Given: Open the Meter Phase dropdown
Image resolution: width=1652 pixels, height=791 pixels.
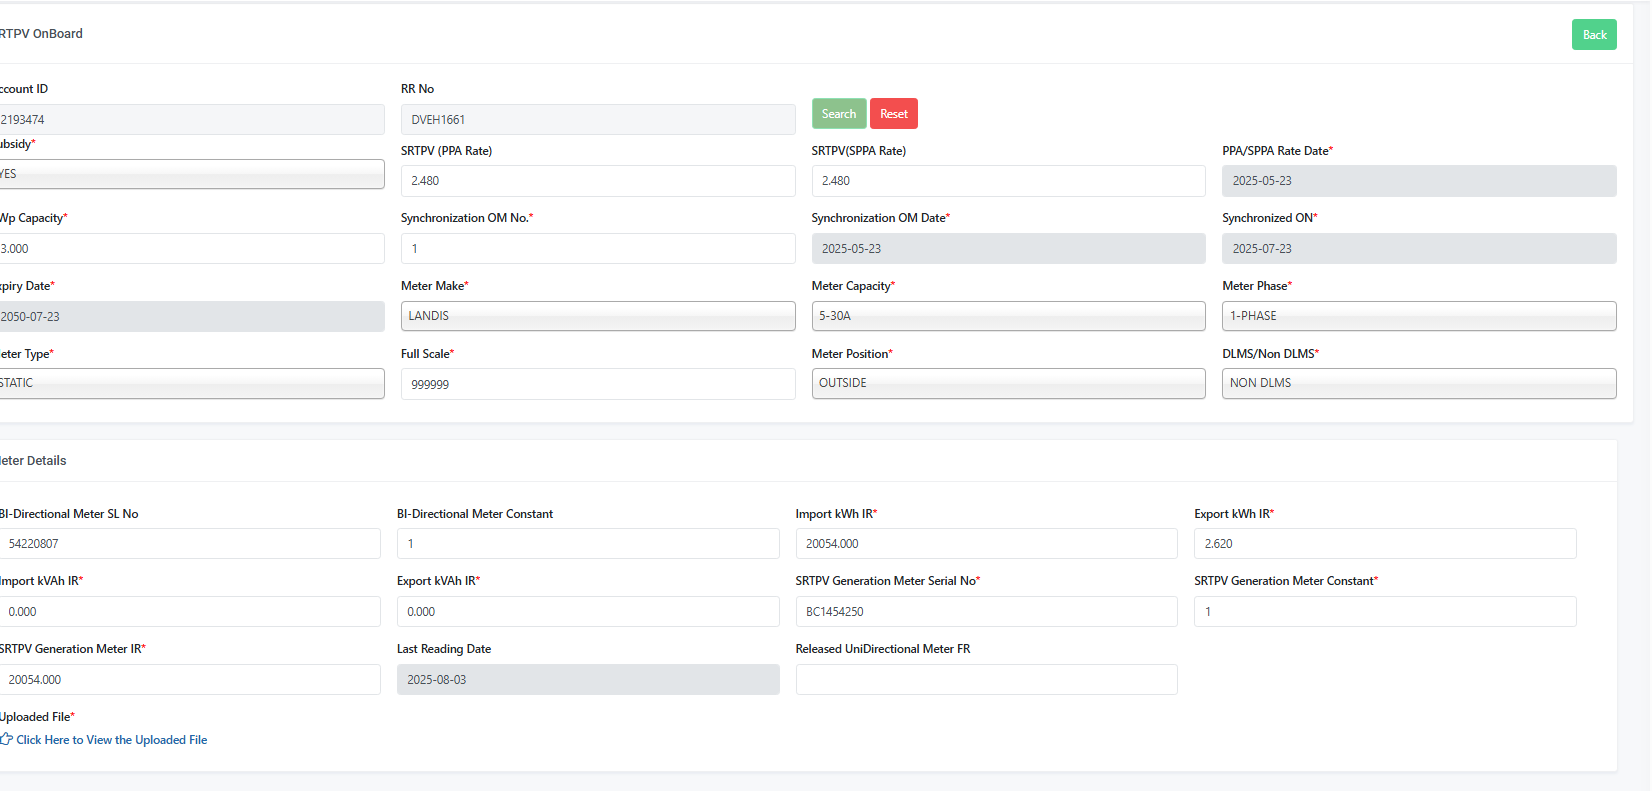Looking at the screenshot, I should tap(1418, 316).
